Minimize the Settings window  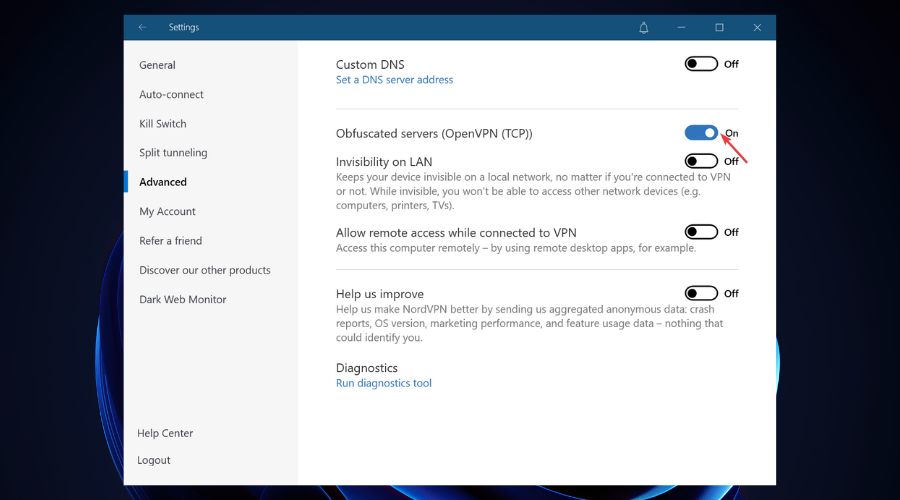681,27
